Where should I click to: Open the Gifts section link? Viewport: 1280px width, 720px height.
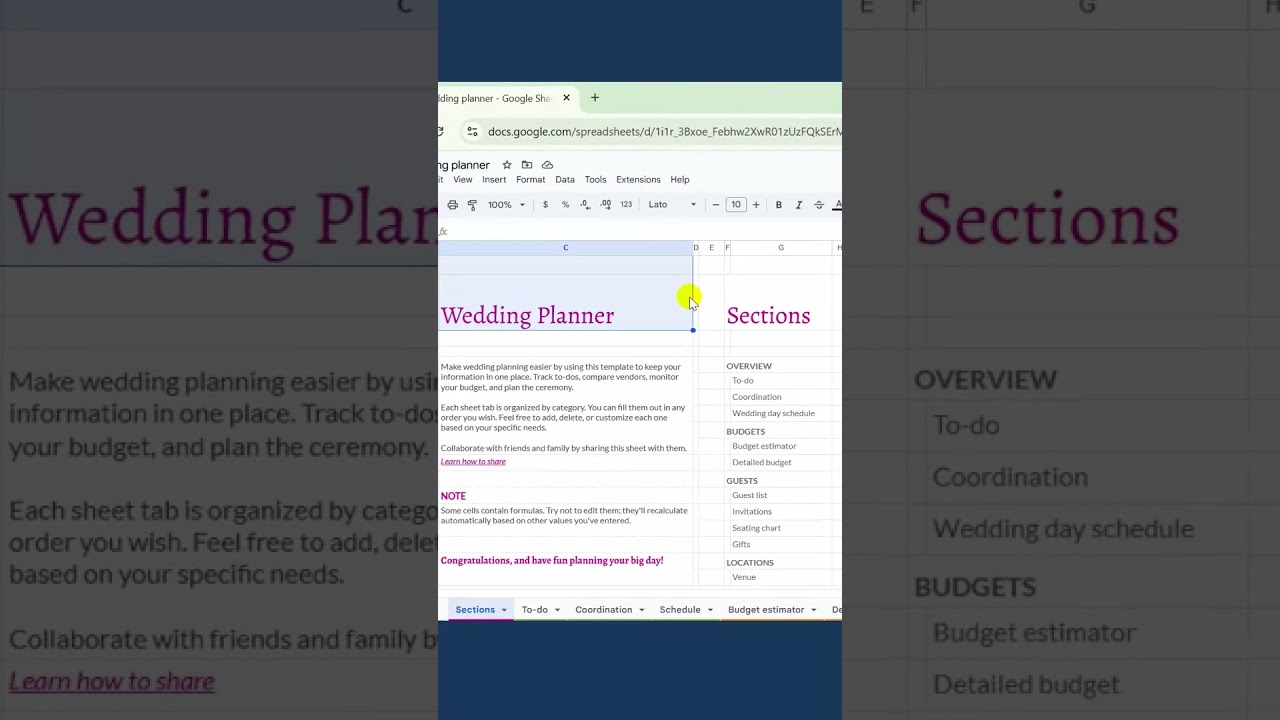[741, 544]
